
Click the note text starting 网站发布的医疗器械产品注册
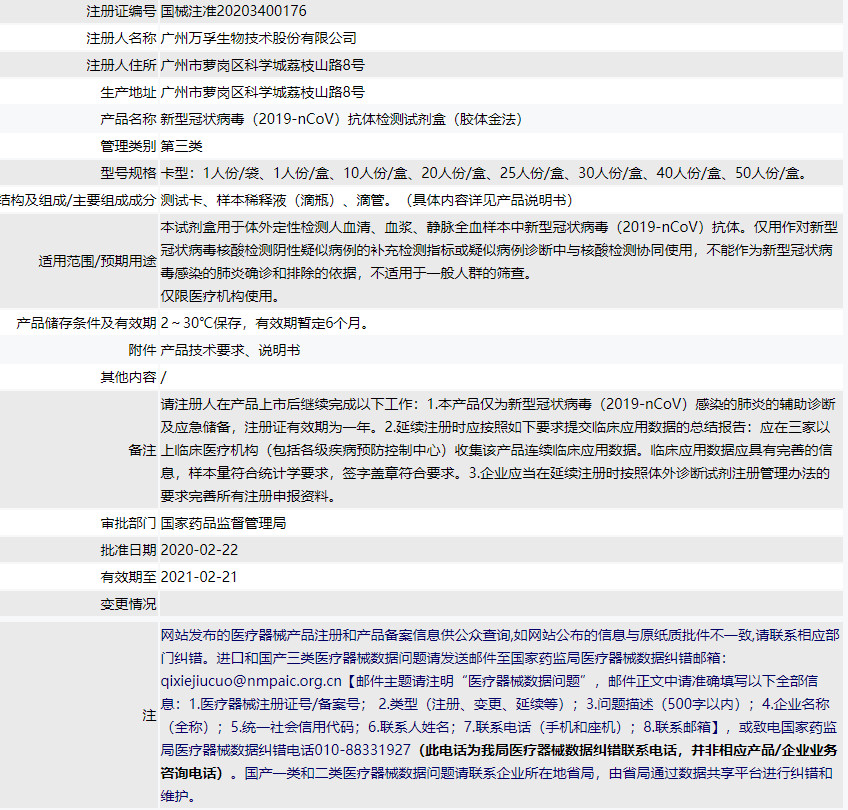500,715
